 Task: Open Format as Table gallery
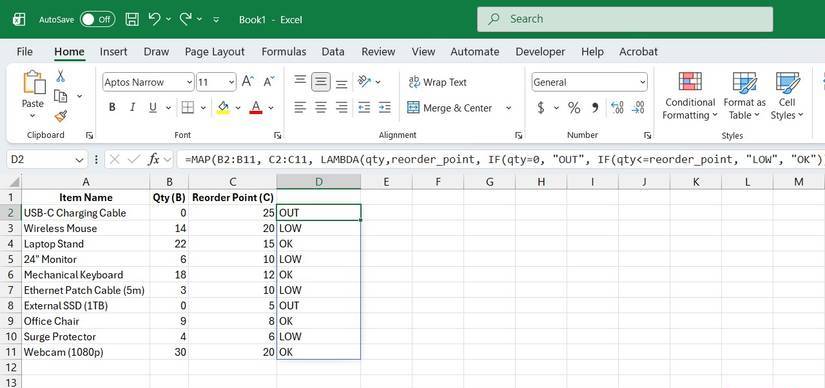(744, 96)
